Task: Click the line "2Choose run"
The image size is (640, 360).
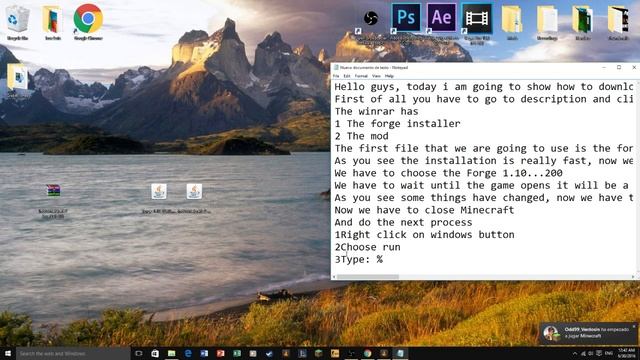Action: 367,247
